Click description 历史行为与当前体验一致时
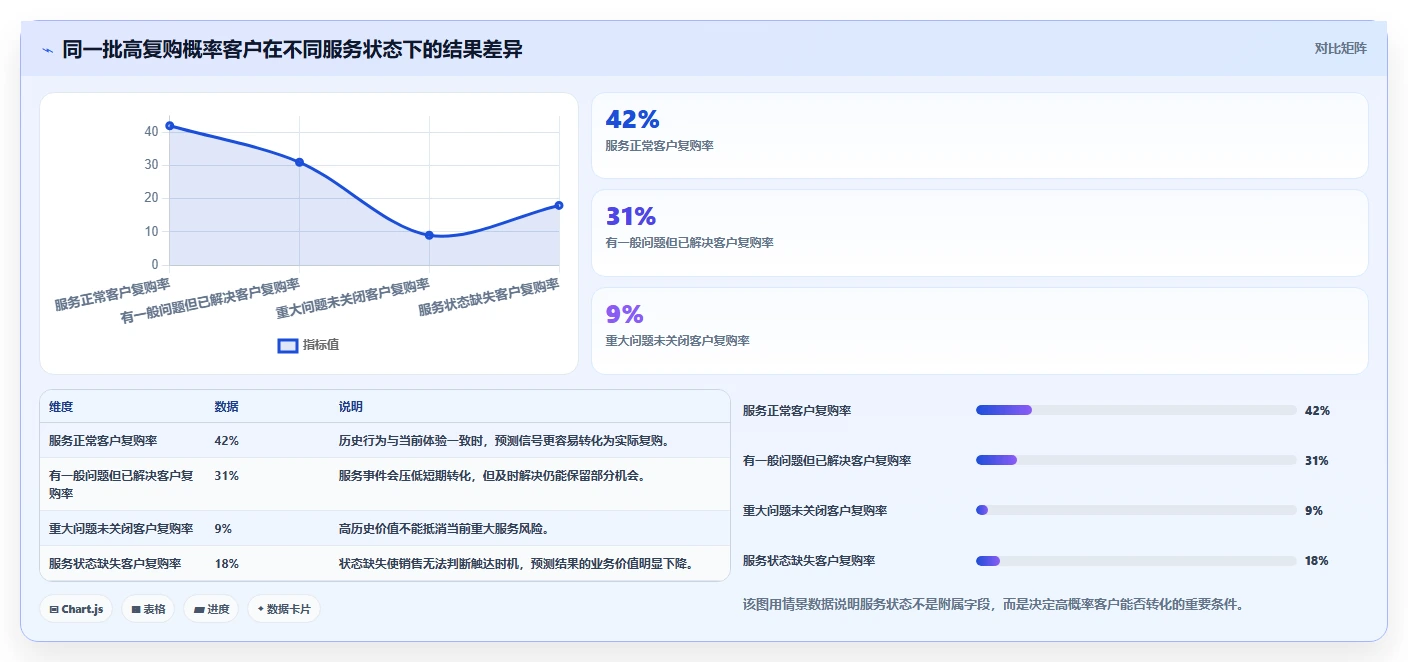Viewport: 1408px width, 662px height. [504, 440]
